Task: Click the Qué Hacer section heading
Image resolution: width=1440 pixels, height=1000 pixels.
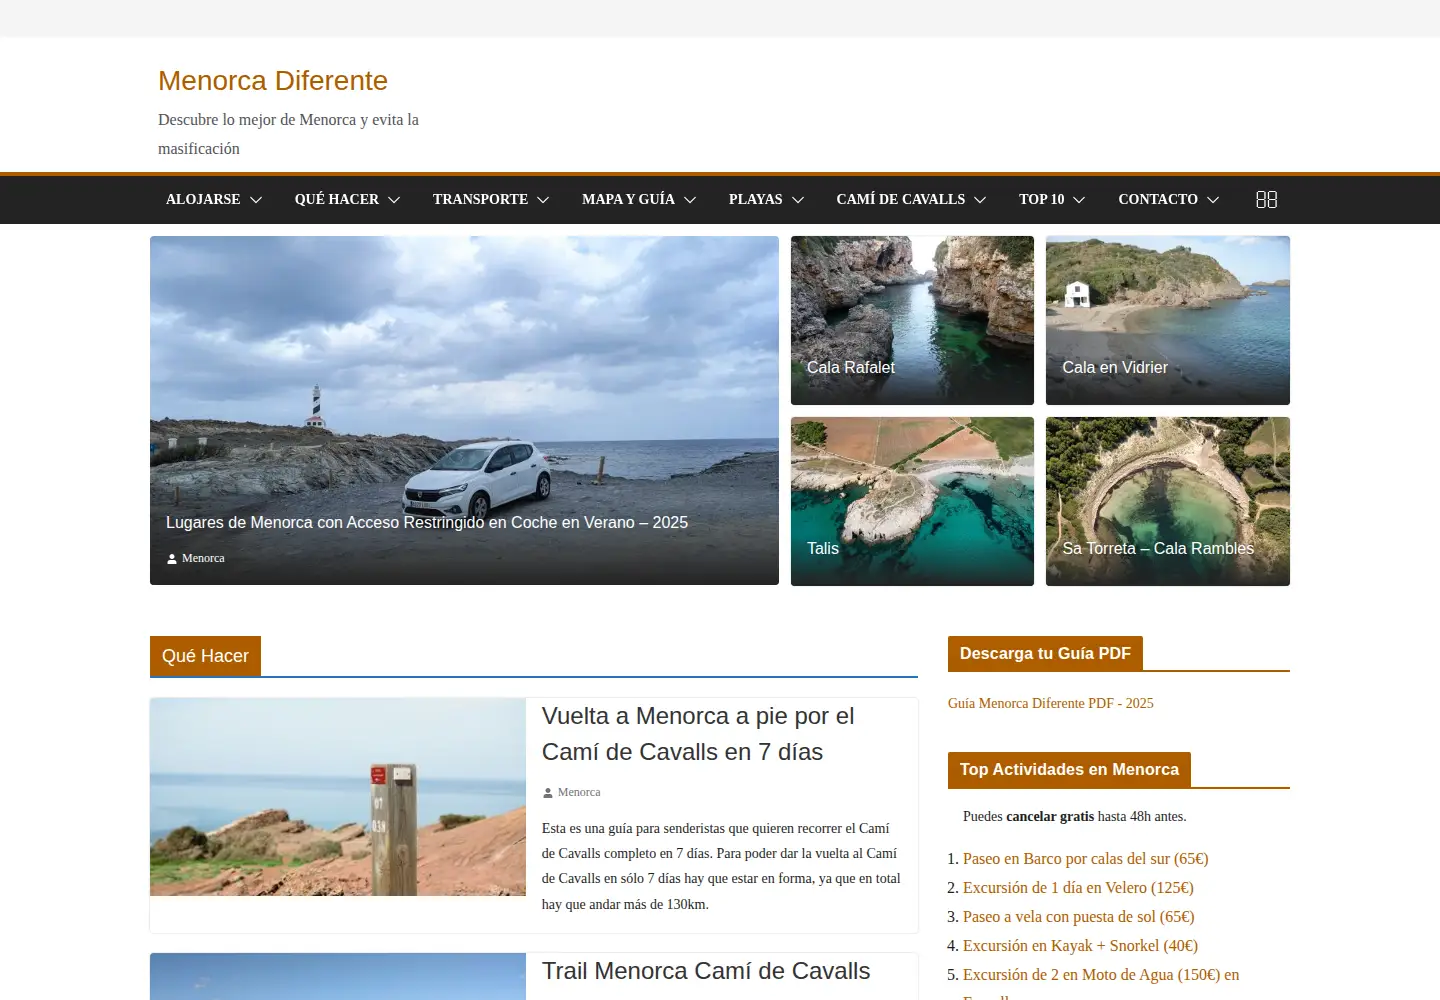Action: [205, 656]
